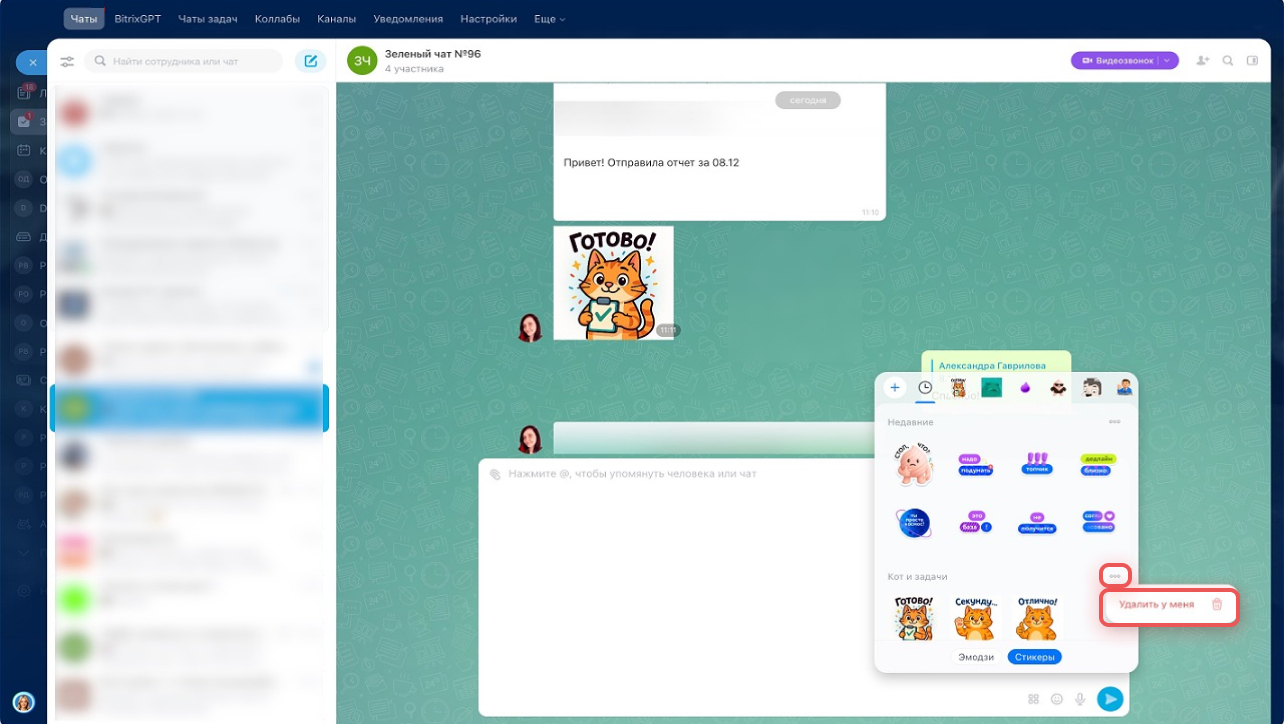Send the cat 'Отлично!' sticker

pos(1037,617)
